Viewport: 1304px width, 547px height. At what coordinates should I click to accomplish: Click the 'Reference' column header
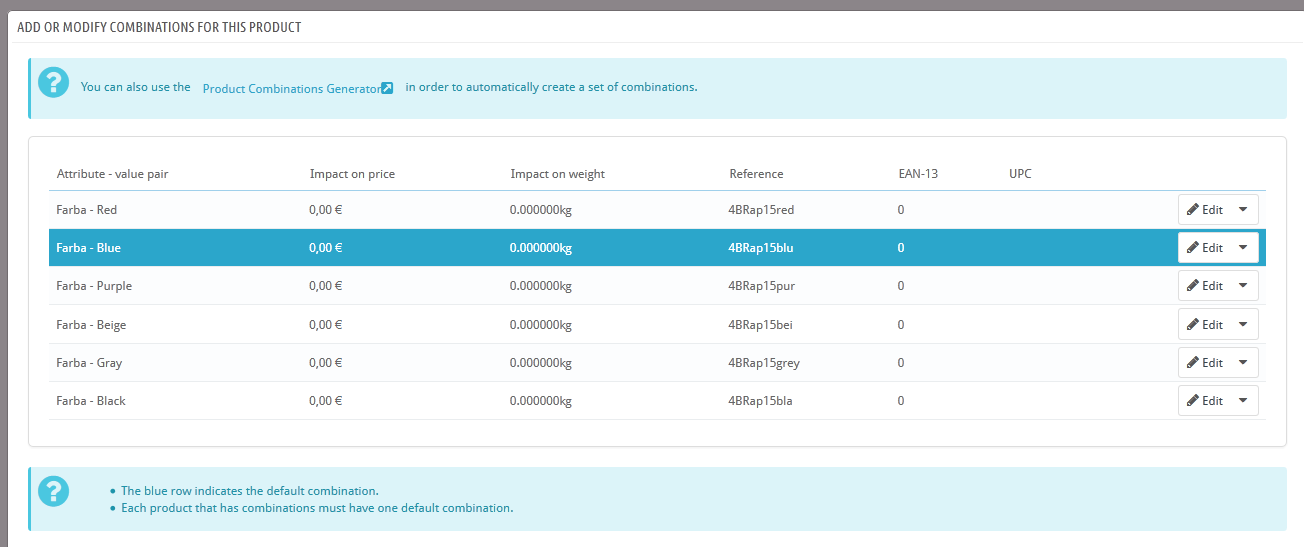click(756, 174)
